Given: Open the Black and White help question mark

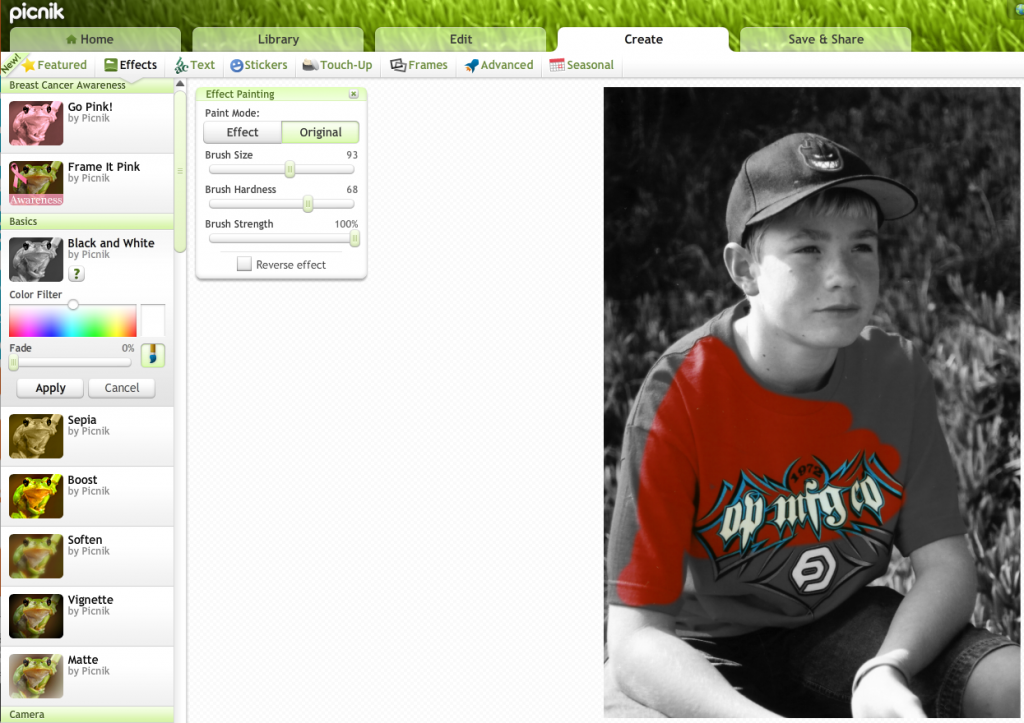Looking at the screenshot, I should click(x=76, y=274).
